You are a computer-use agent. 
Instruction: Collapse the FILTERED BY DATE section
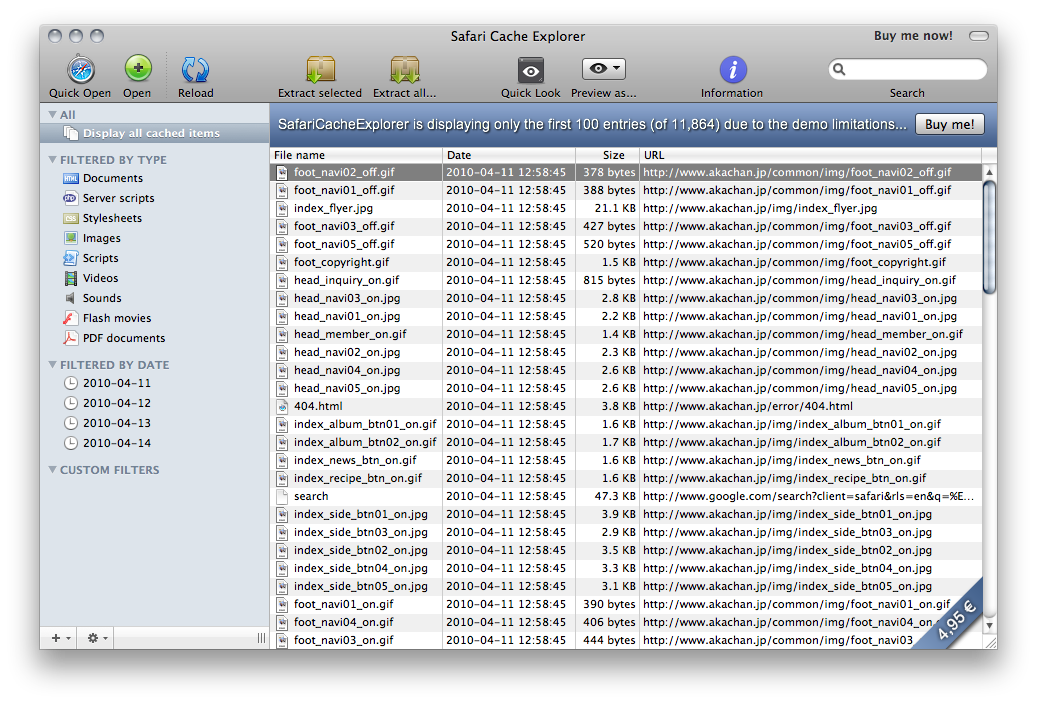[x=52, y=365]
